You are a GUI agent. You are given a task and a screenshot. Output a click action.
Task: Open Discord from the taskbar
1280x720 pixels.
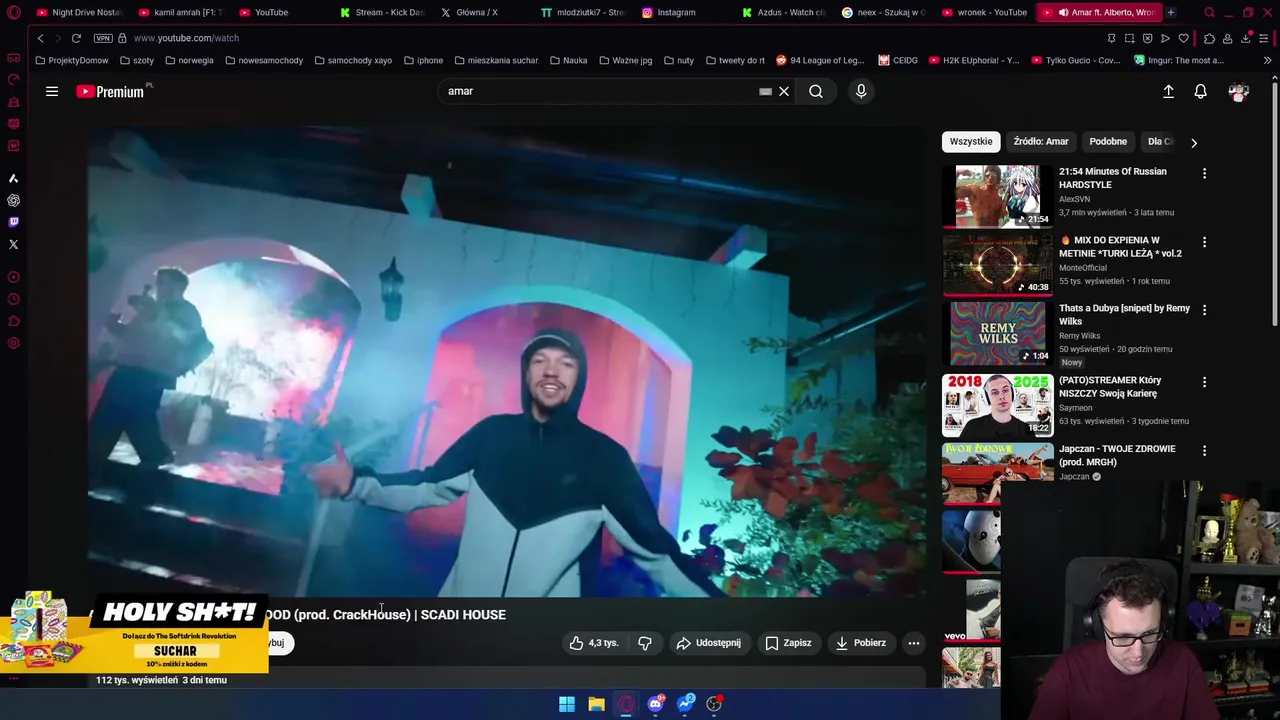(x=655, y=704)
